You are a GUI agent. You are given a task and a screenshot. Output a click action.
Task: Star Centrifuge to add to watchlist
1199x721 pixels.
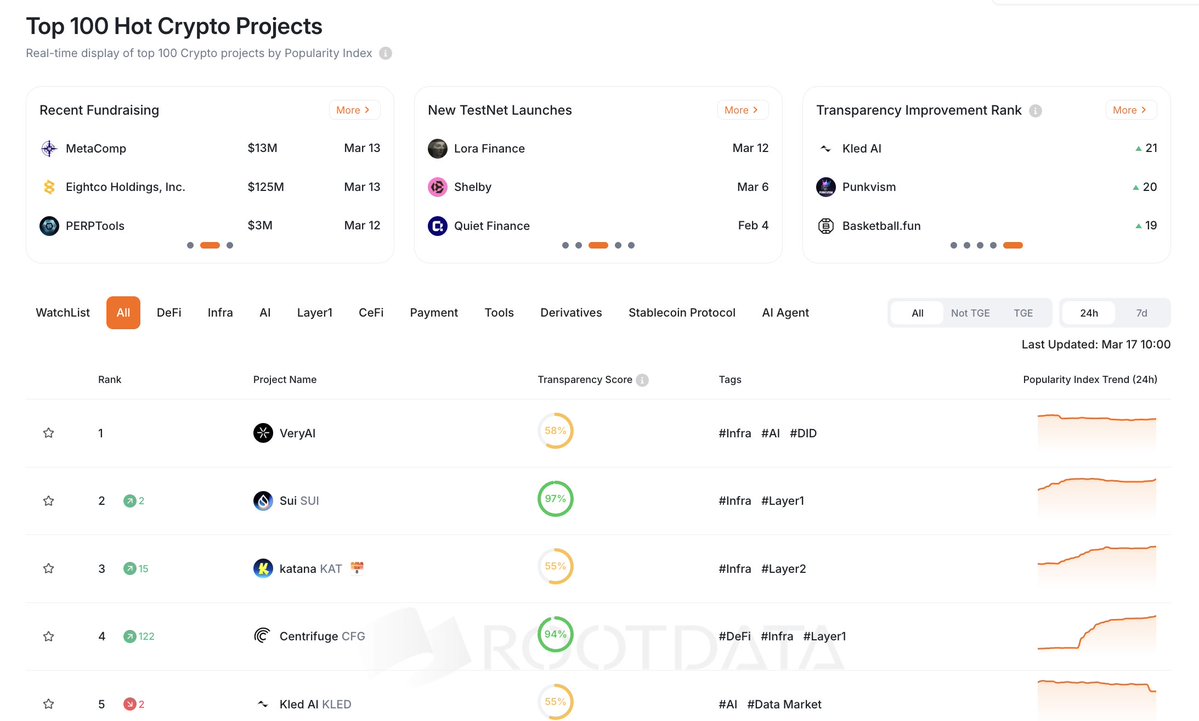[x=48, y=636]
